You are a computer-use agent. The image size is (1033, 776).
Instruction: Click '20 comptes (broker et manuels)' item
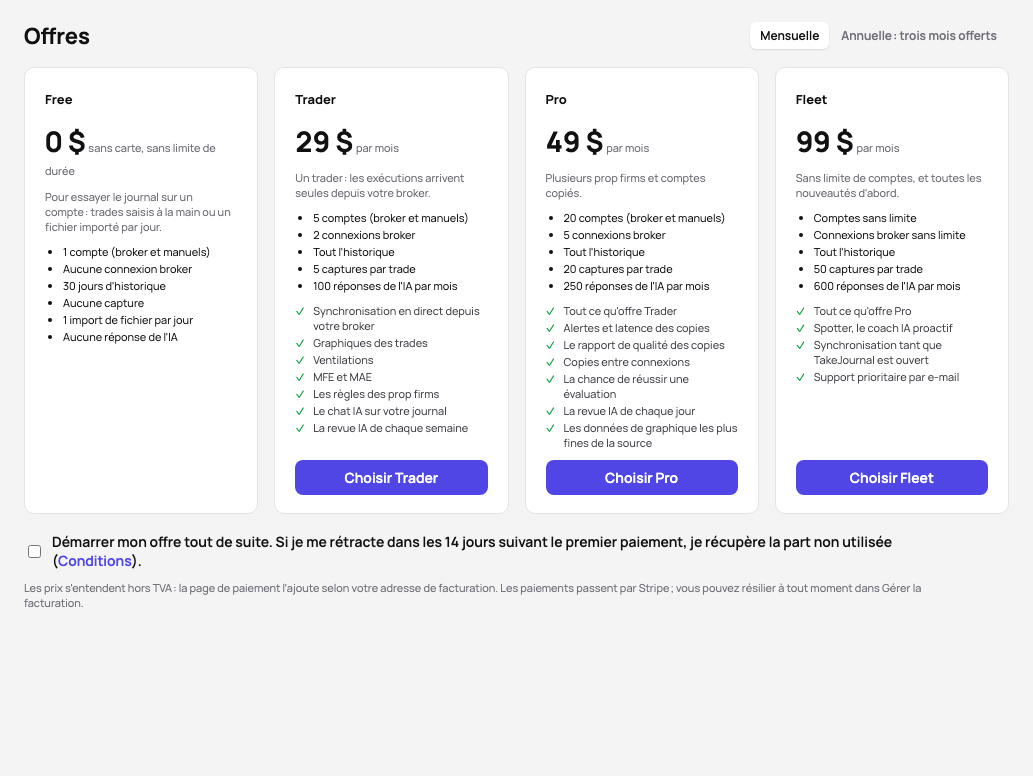(644, 218)
